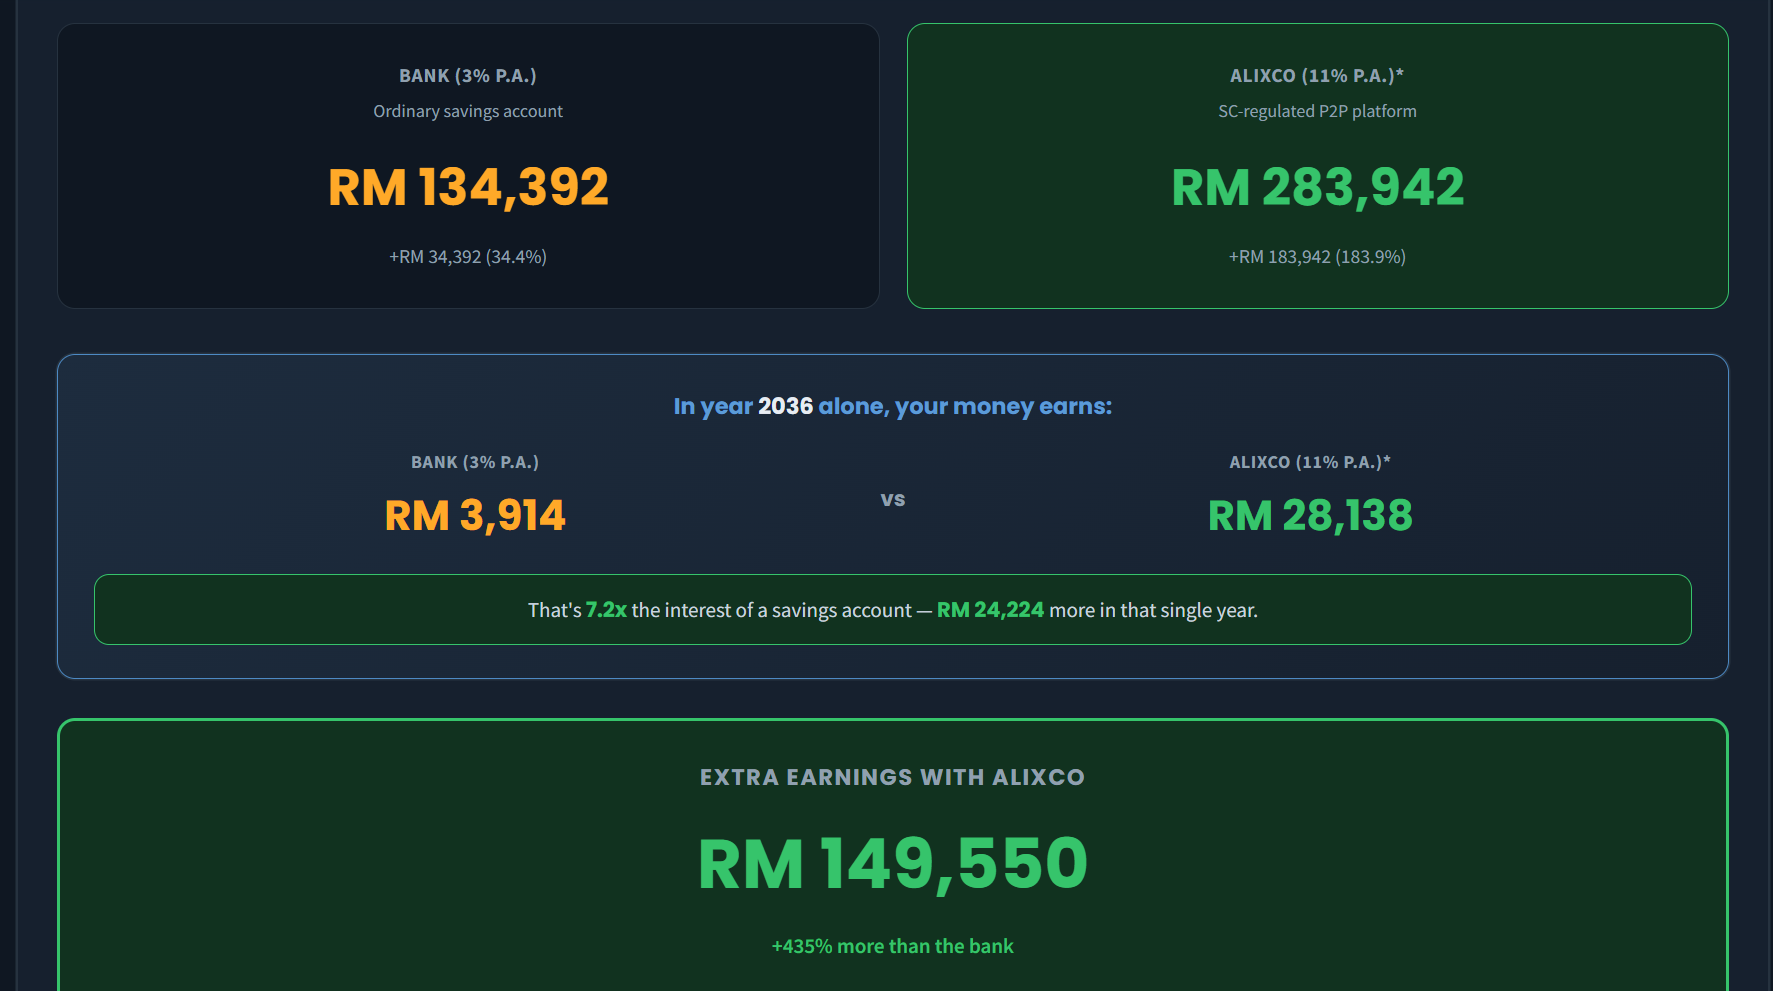Select 'Ordinary savings account' subtitle
The image size is (1773, 991).
point(468,111)
